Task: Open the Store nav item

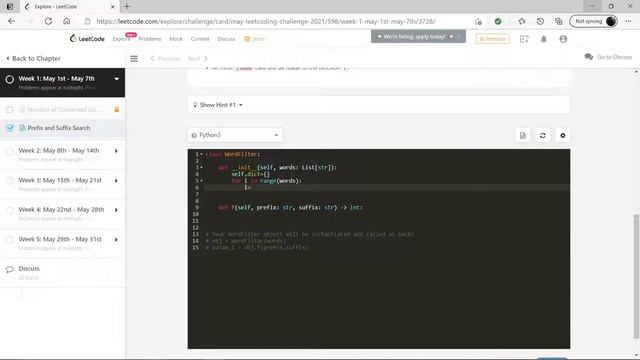Action: (x=255, y=39)
